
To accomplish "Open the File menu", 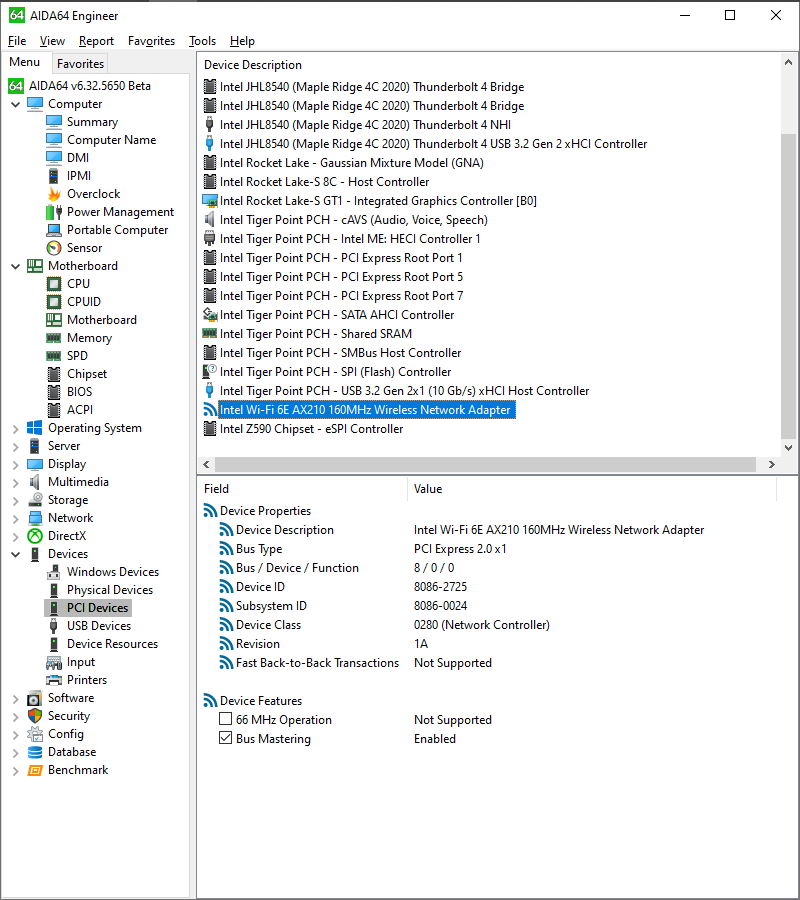I will click(17, 41).
